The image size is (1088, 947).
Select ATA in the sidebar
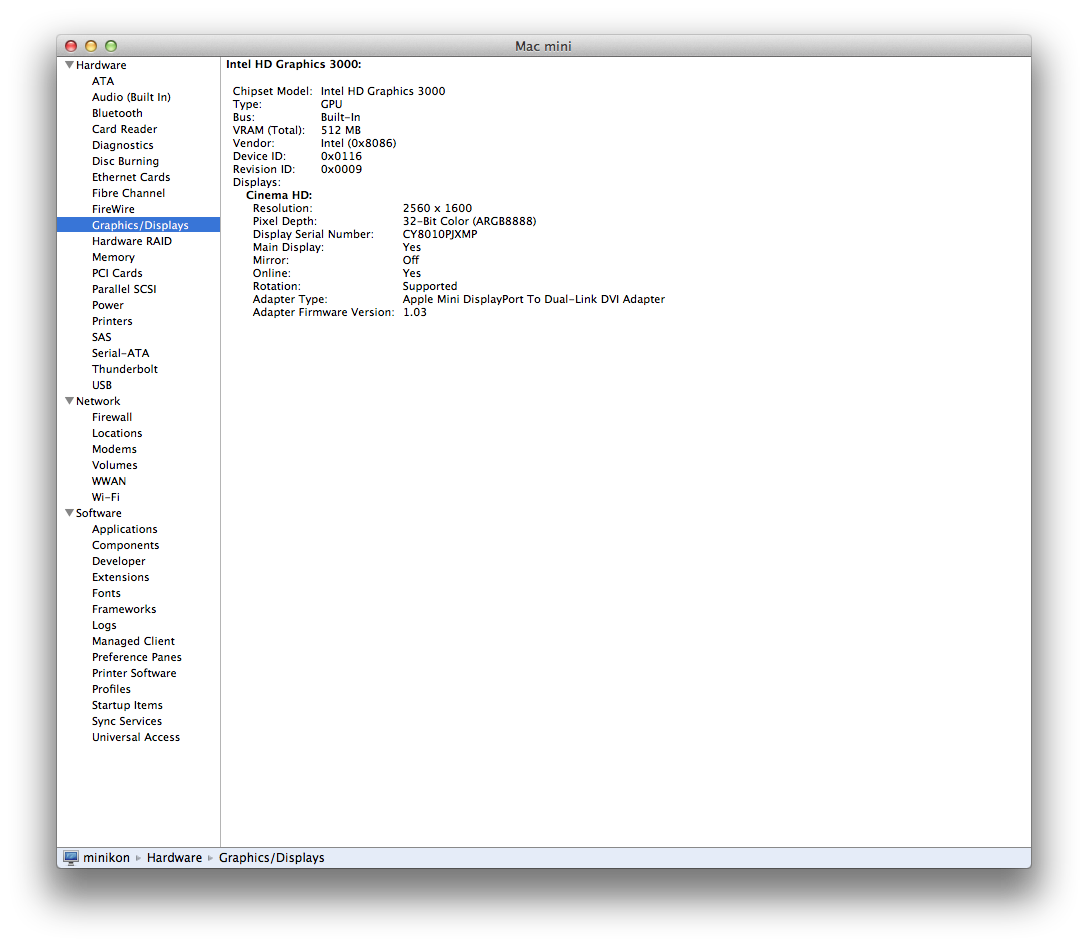[103, 81]
